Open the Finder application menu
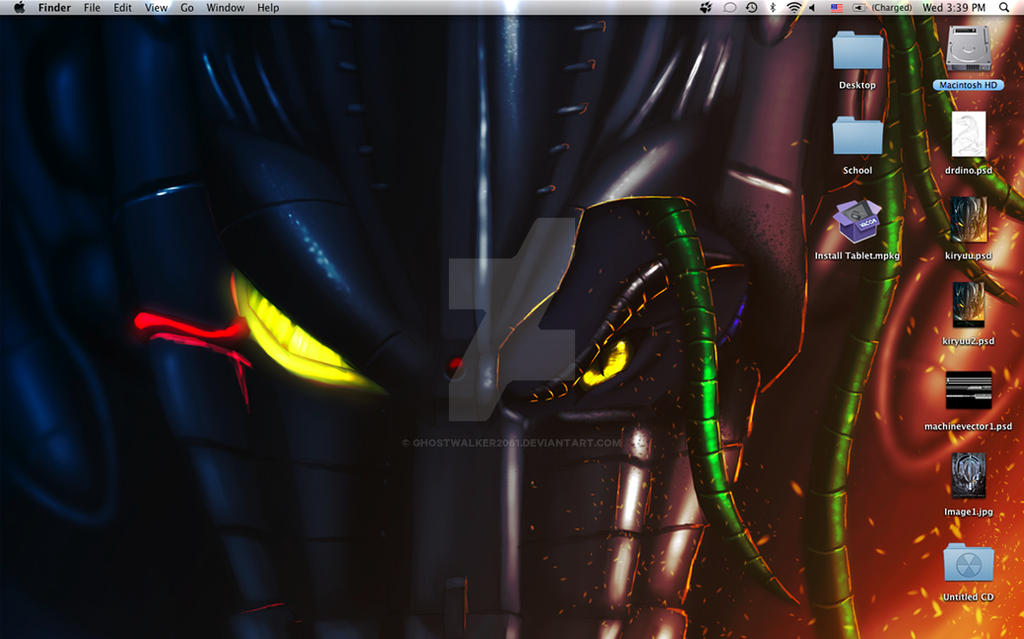1024x639 pixels. 54,8
